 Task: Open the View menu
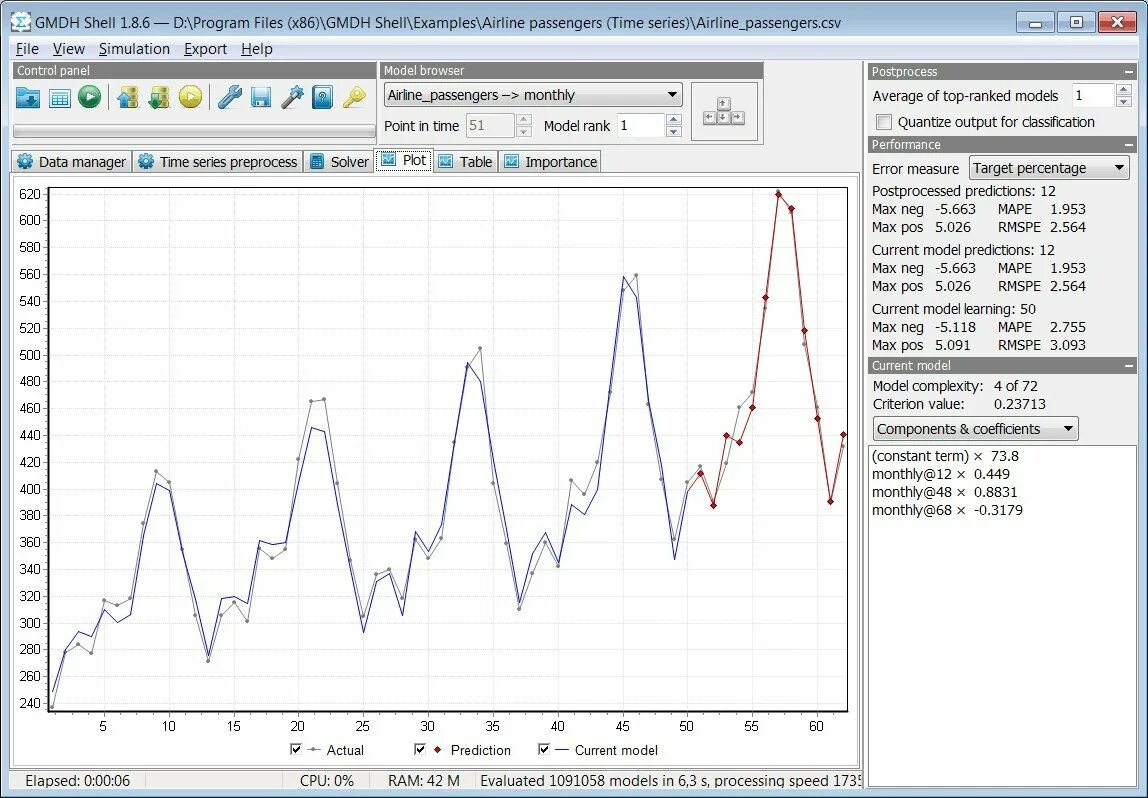click(69, 49)
